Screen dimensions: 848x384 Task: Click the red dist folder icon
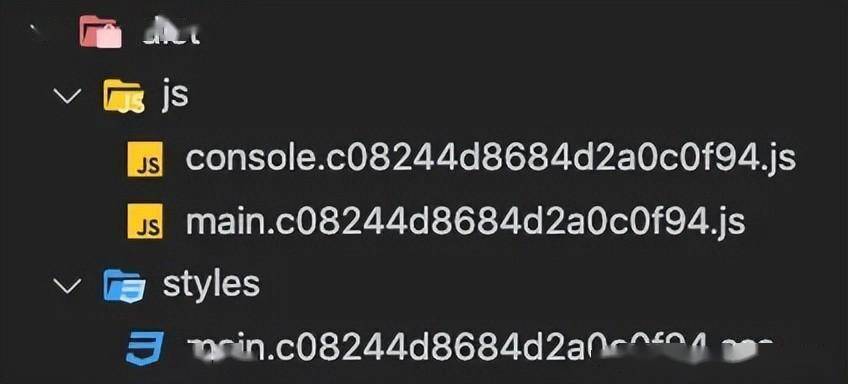coord(101,32)
